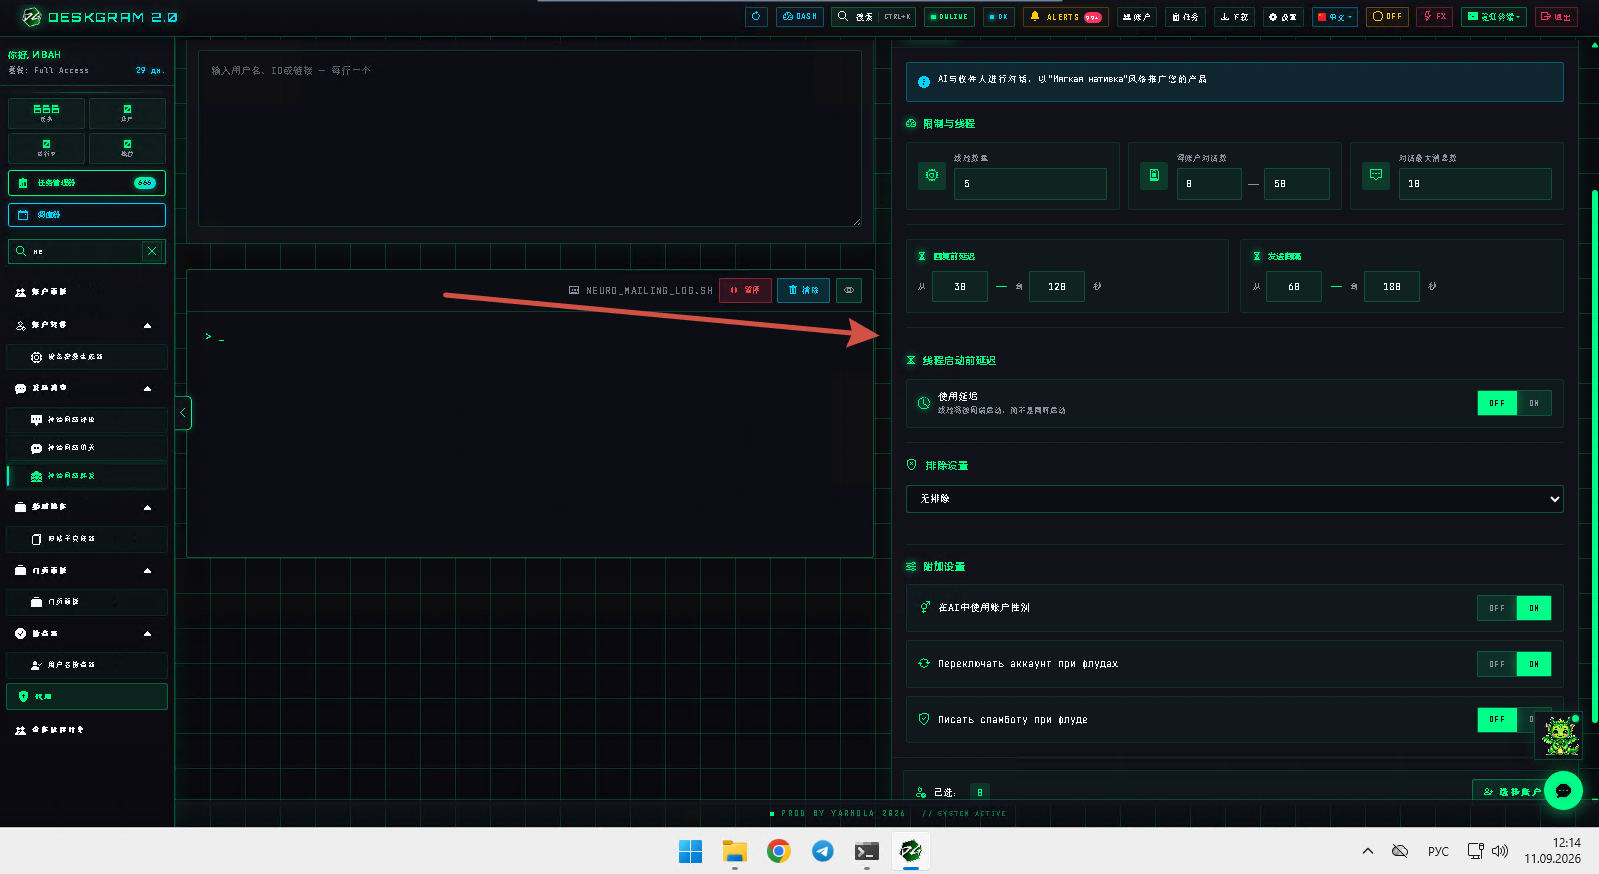Image resolution: width=1599 pixels, height=874 pixels.
Task: Open the language selector with the flag
Action: point(1335,16)
